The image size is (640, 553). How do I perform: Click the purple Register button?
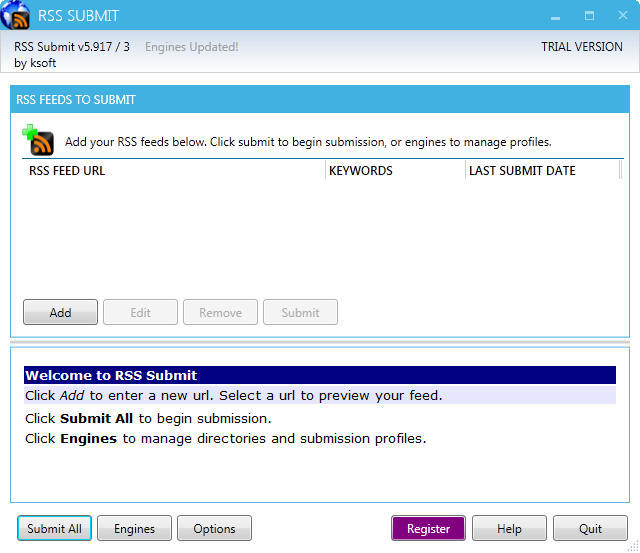coord(428,528)
